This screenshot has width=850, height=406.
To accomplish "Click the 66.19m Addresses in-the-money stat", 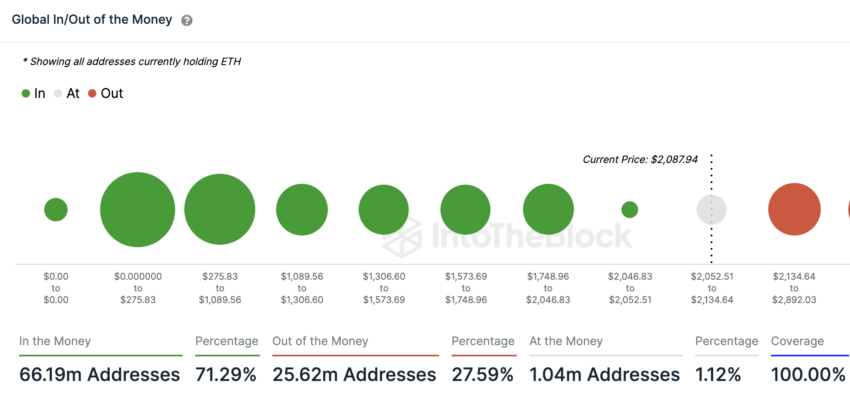I will tap(100, 375).
